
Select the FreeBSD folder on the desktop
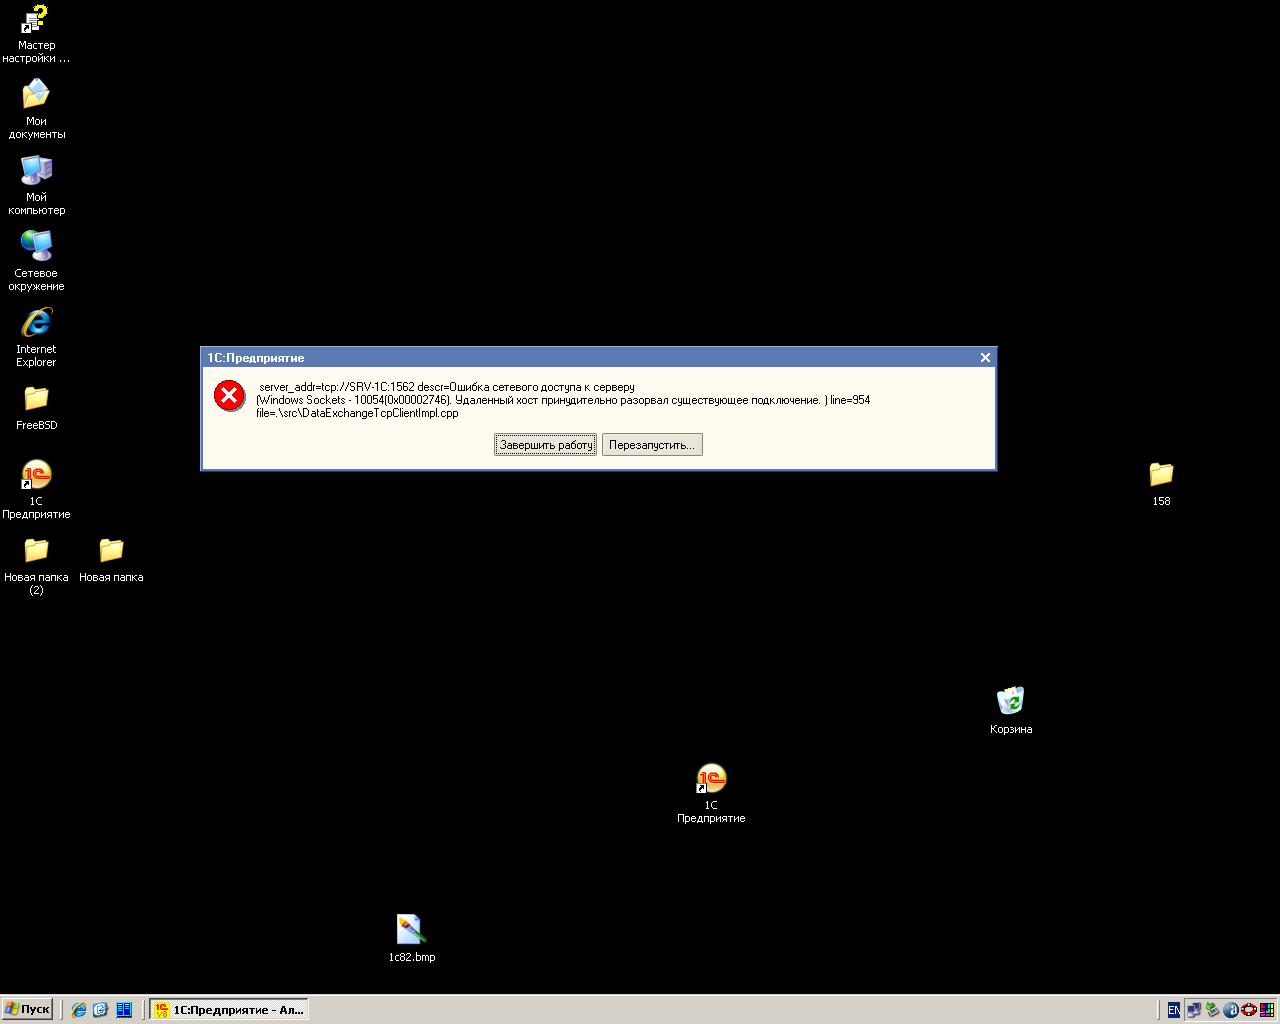click(36, 408)
